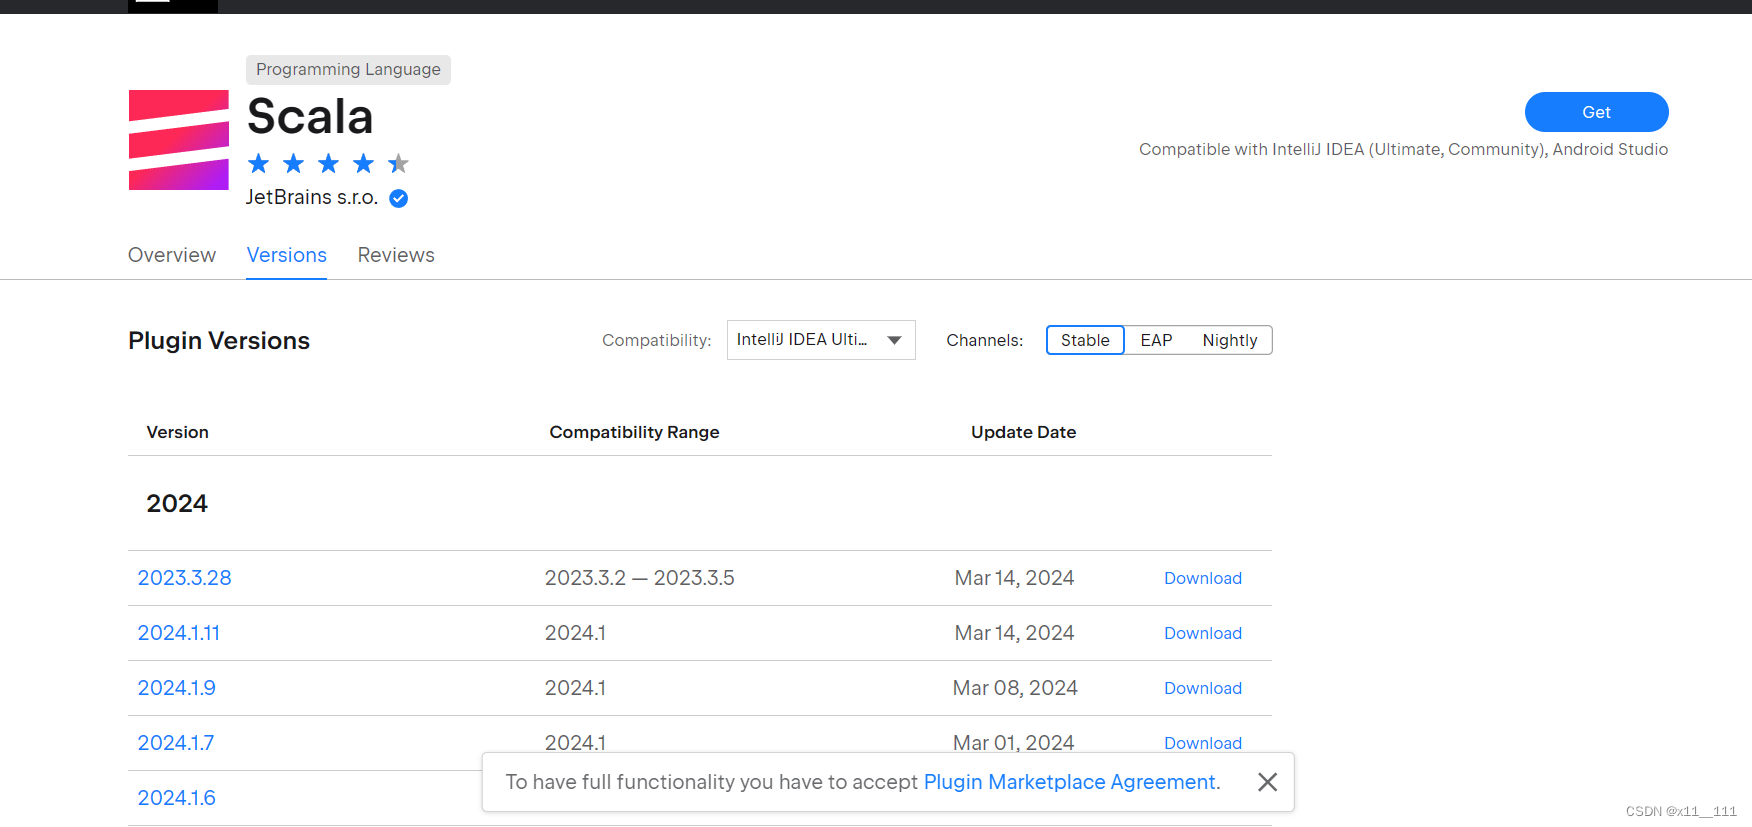Open version 2024.1.9 details
Screen dimensions: 1752x827
[x=177, y=688]
